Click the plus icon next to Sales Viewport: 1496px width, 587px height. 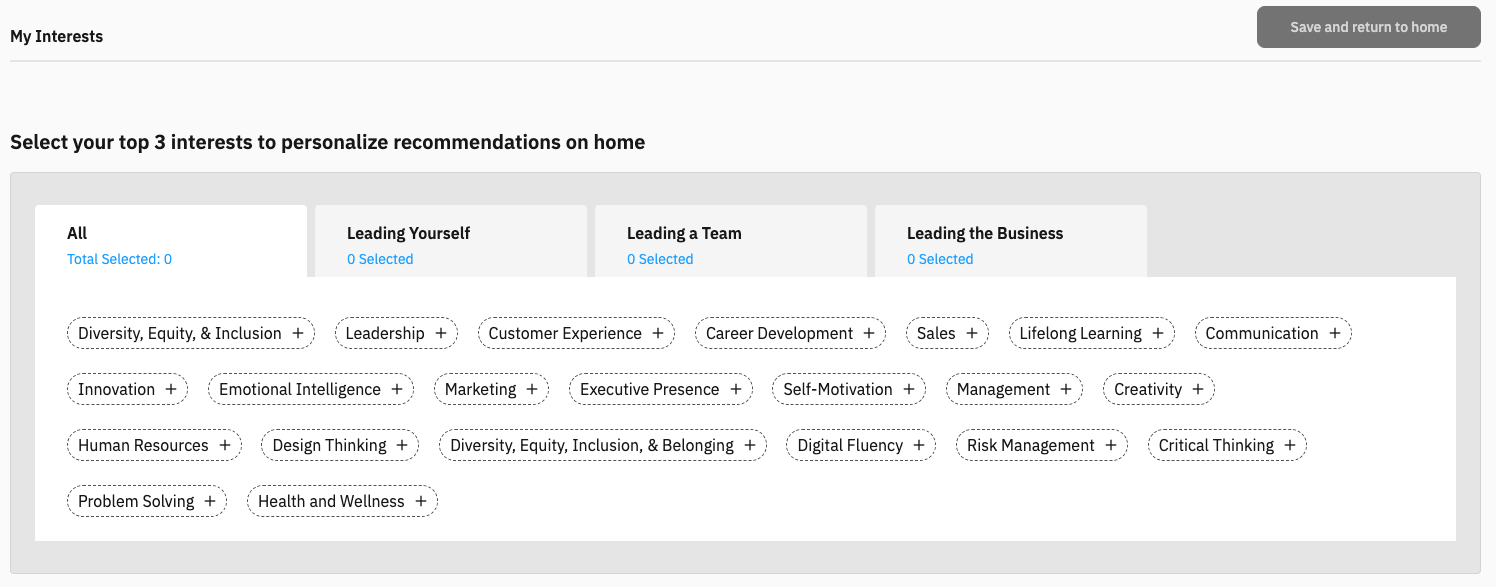coord(972,333)
